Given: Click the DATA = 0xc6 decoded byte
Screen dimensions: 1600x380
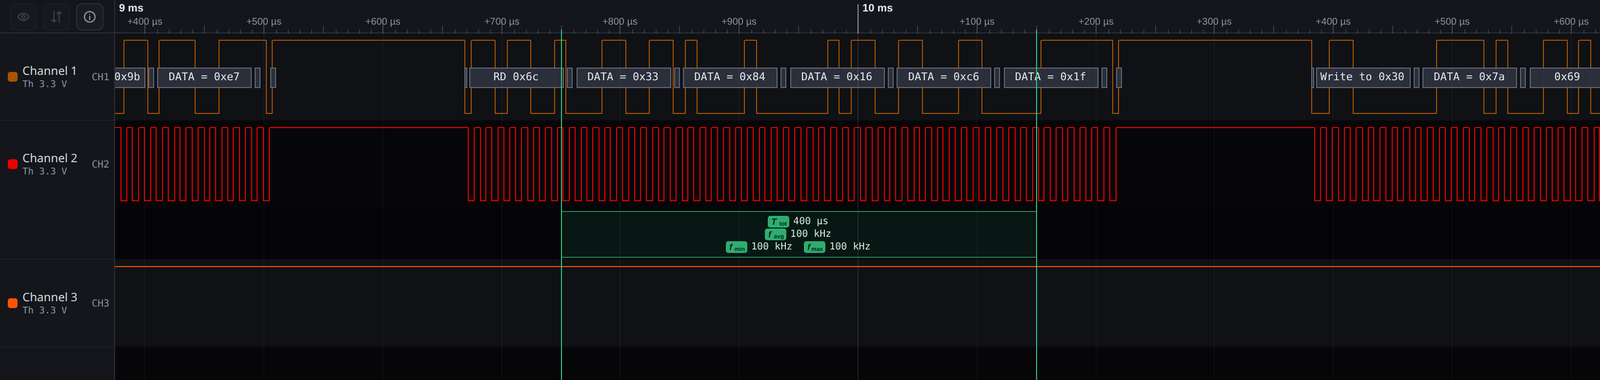Looking at the screenshot, I should [944, 77].
